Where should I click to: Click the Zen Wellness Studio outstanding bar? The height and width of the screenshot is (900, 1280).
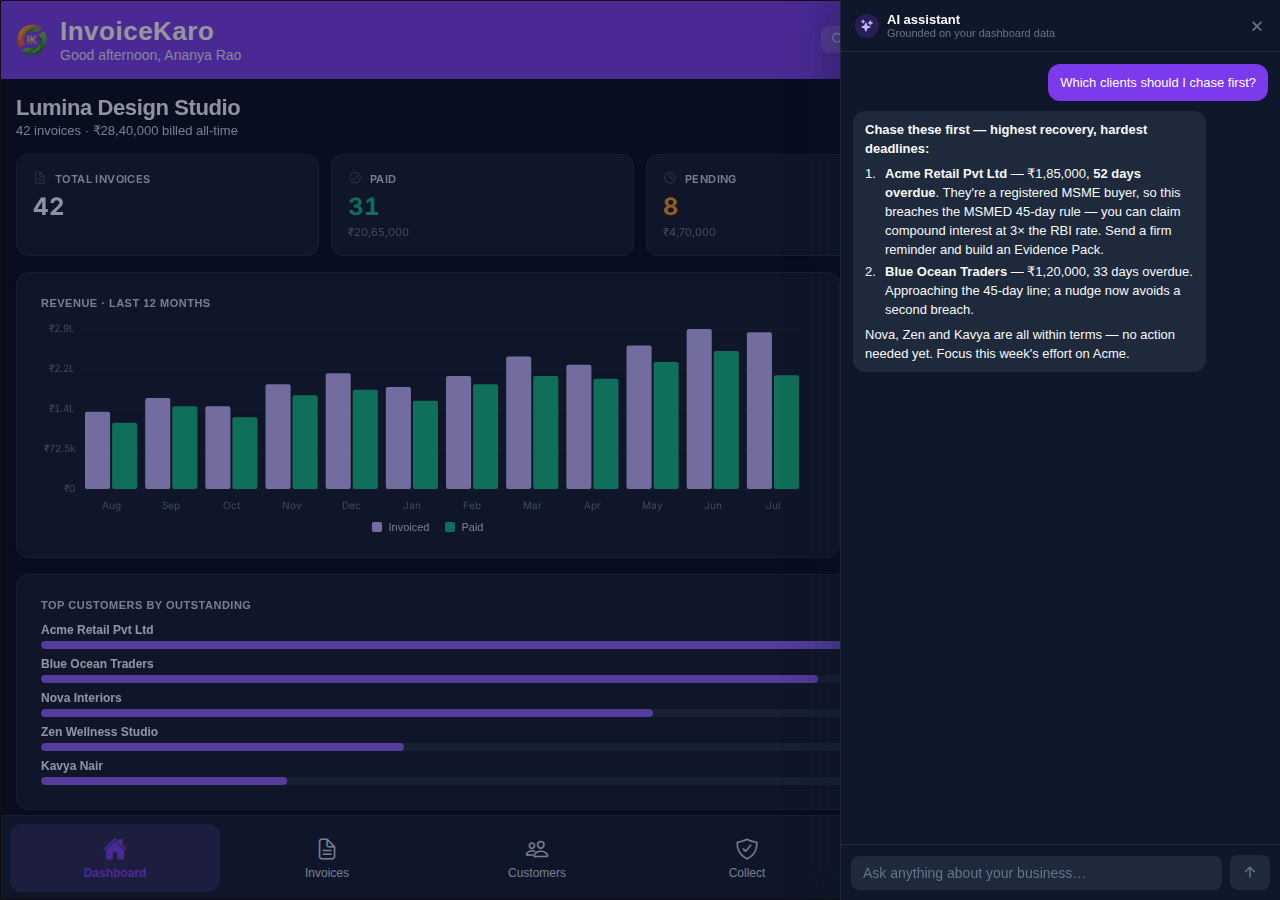pyautogui.click(x=222, y=747)
